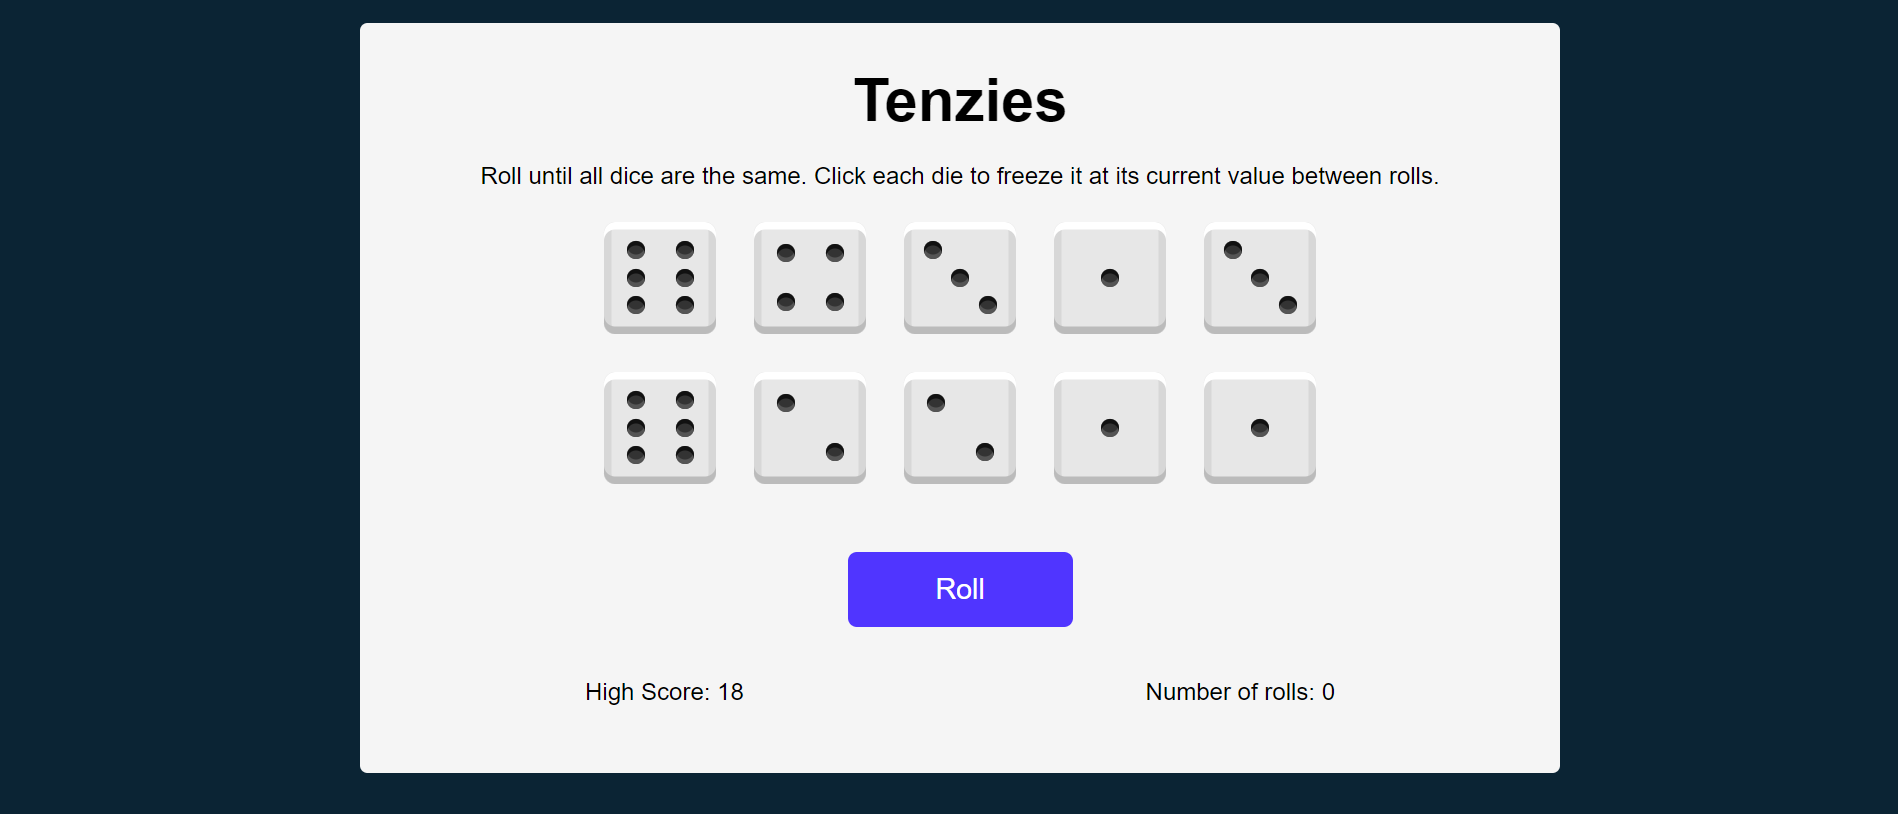1898x814 pixels.
Task: Select the Tenzies title heading
Action: pos(959,98)
